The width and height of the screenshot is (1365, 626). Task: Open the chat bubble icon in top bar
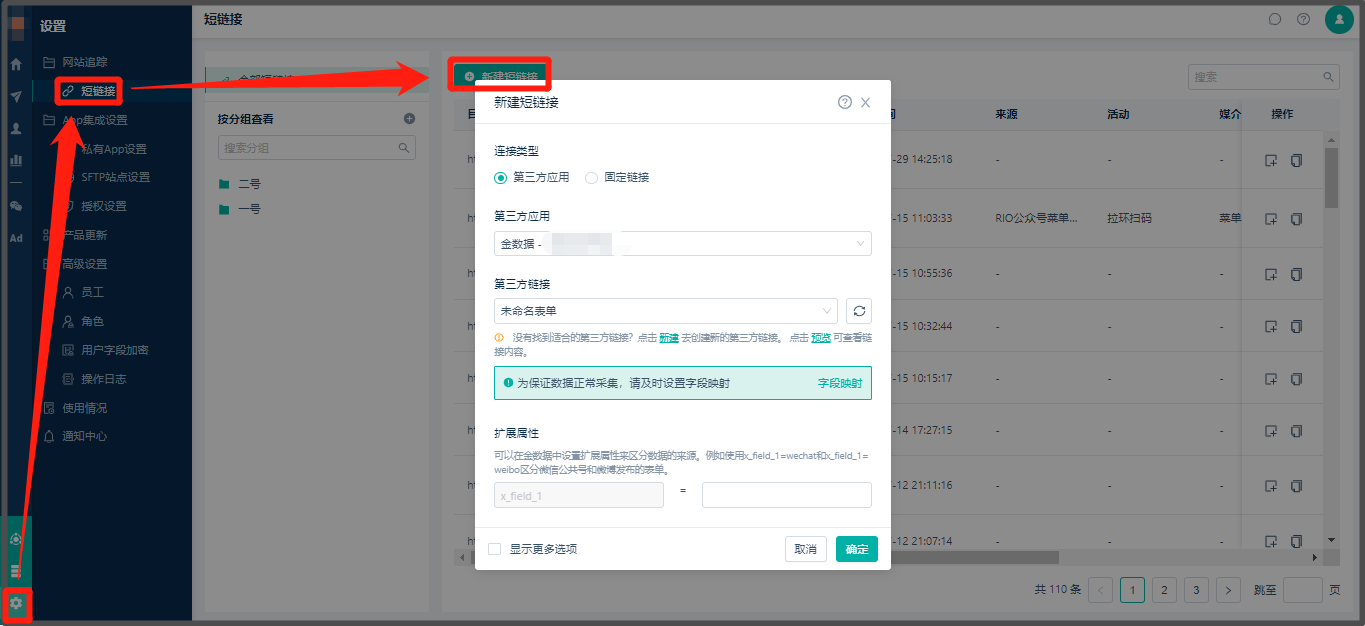[1275, 19]
